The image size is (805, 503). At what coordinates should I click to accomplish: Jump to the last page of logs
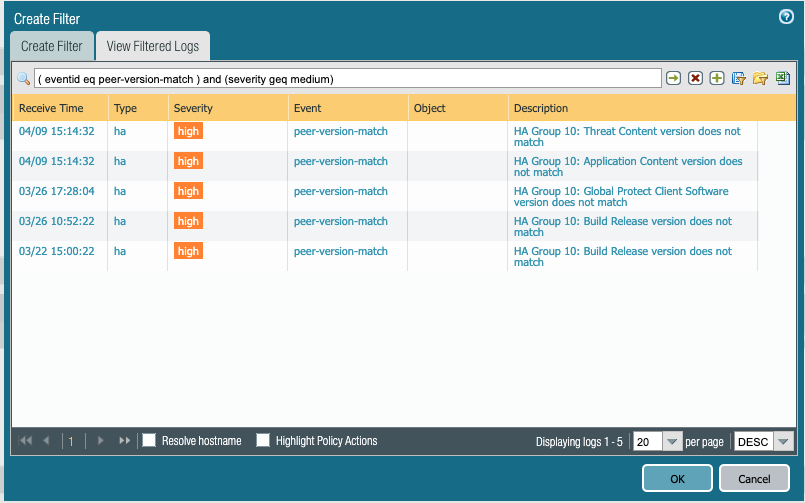[x=125, y=441]
